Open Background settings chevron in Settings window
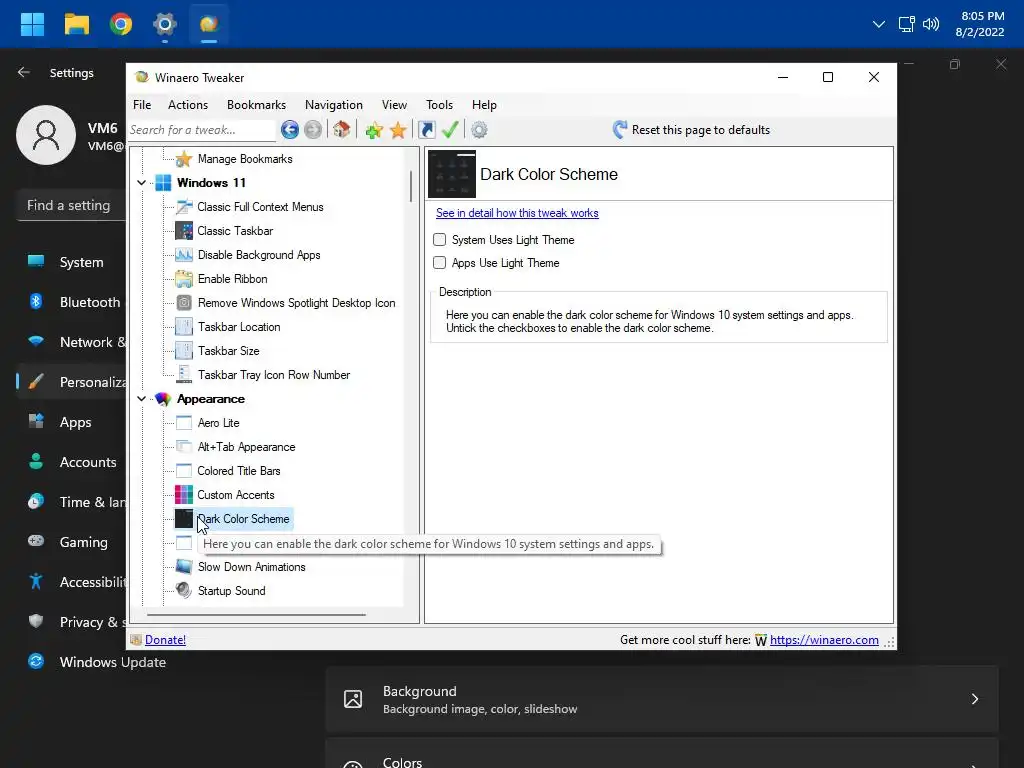 tap(974, 699)
